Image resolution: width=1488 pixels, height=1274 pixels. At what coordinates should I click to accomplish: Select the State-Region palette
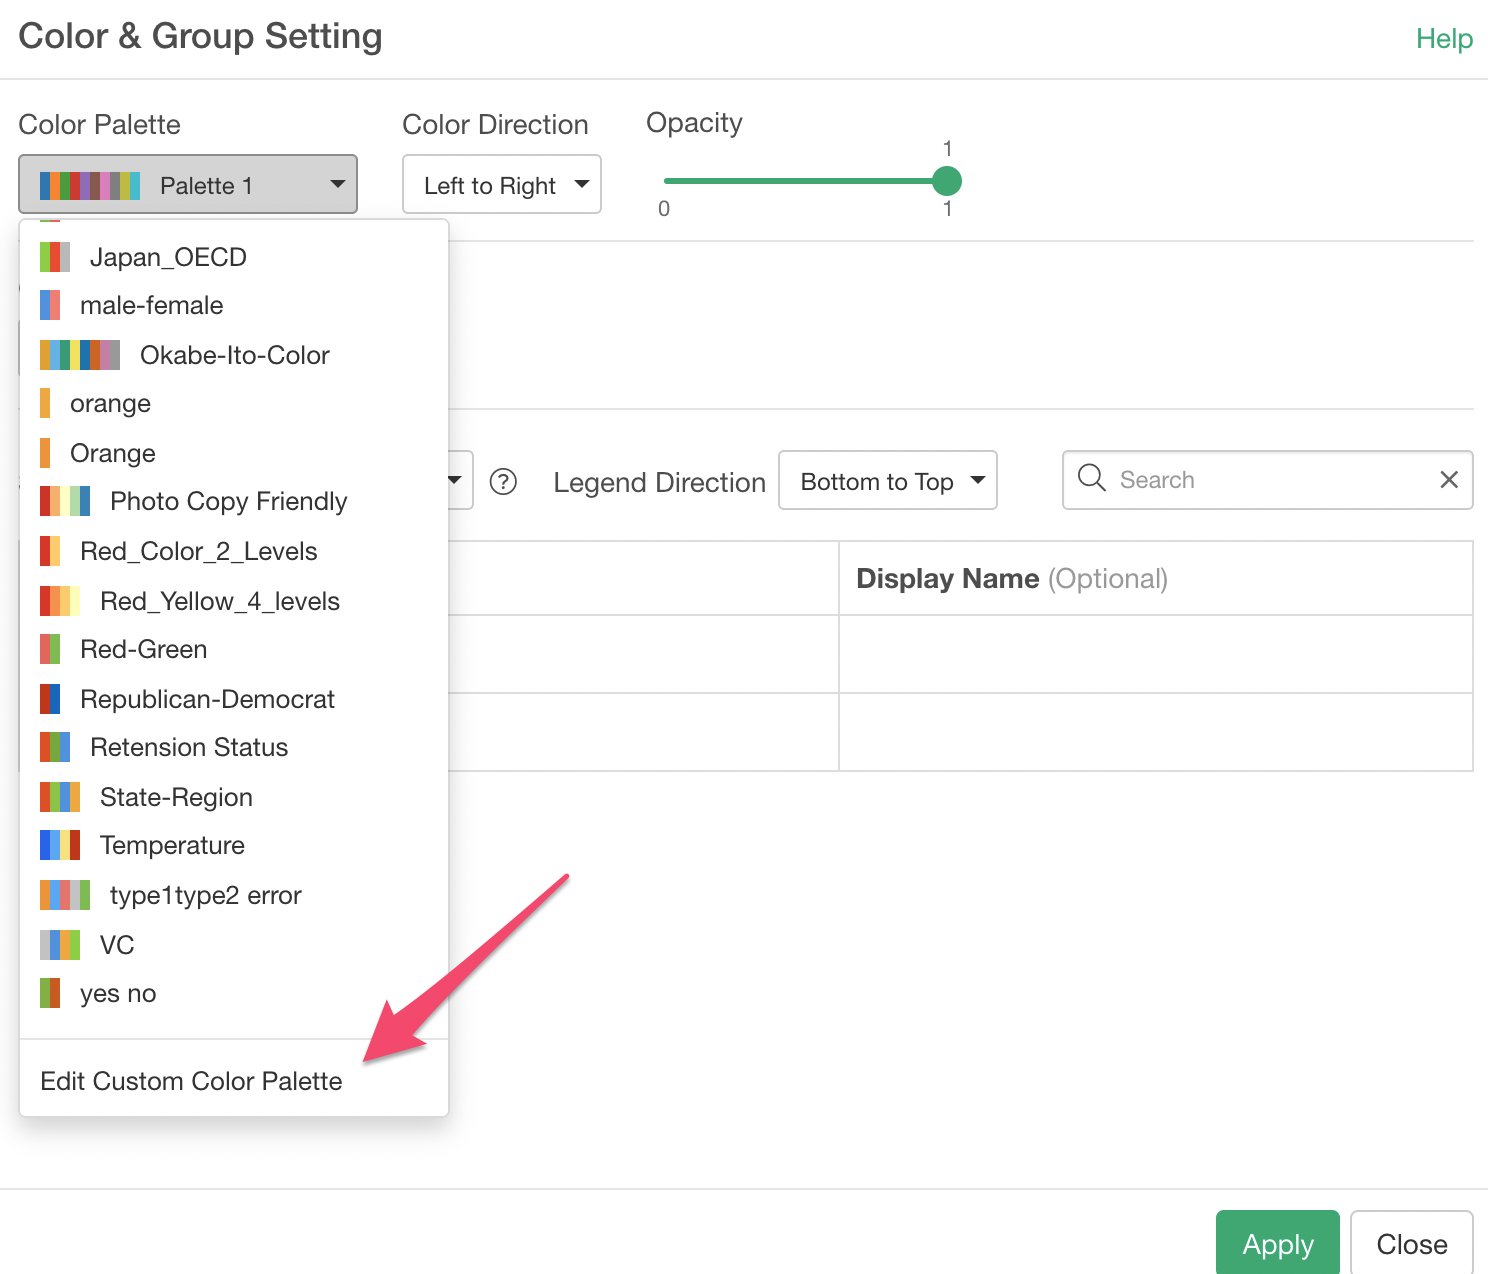coord(234,797)
